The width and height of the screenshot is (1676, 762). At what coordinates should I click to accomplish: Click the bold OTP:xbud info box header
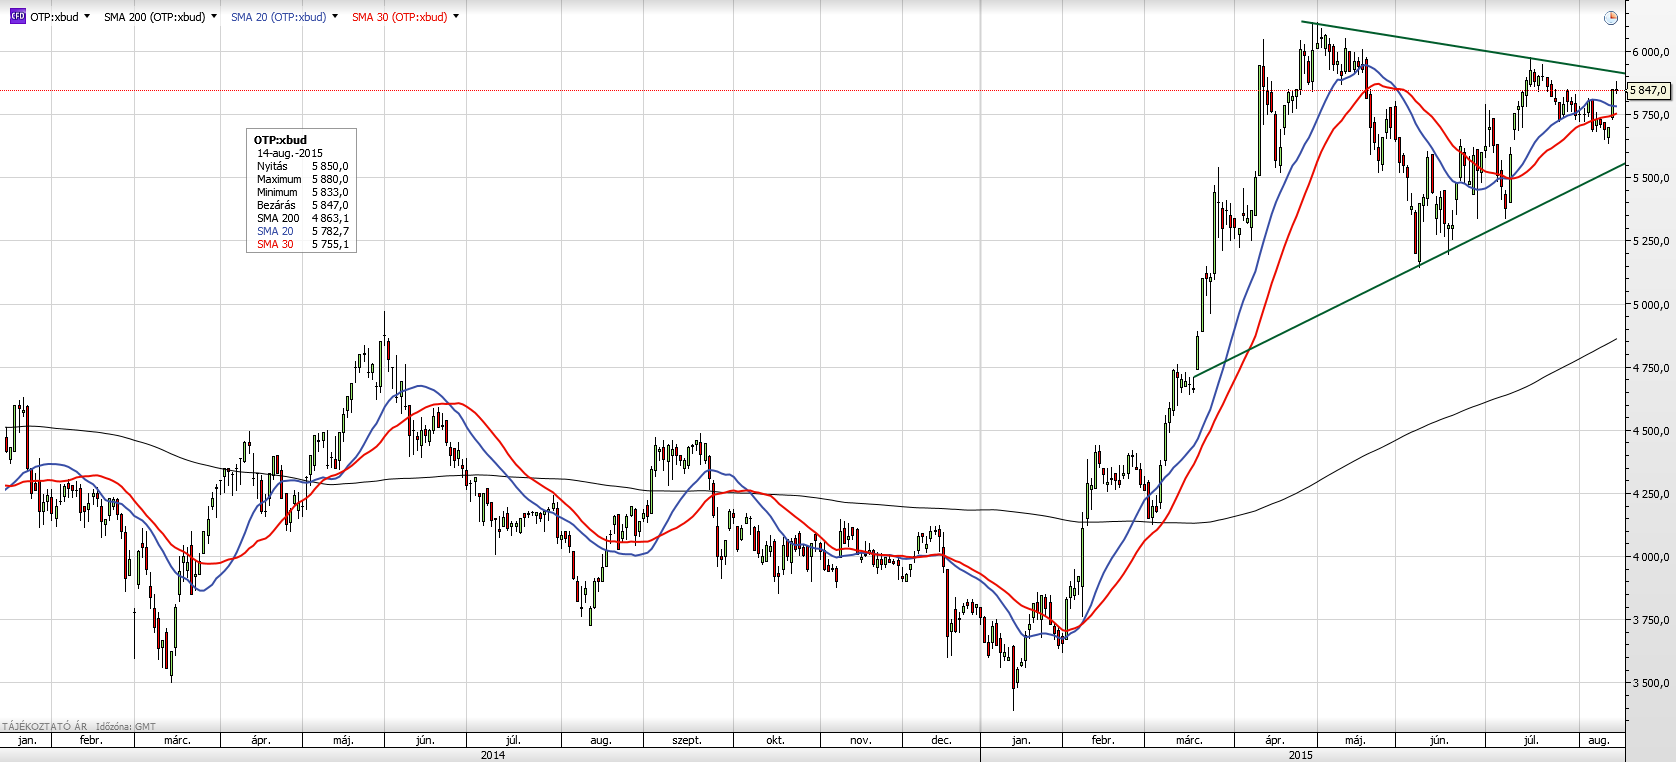(280, 140)
